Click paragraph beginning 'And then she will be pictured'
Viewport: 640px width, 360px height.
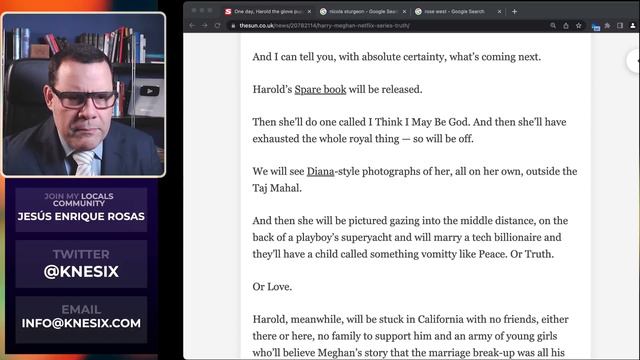[410, 237]
